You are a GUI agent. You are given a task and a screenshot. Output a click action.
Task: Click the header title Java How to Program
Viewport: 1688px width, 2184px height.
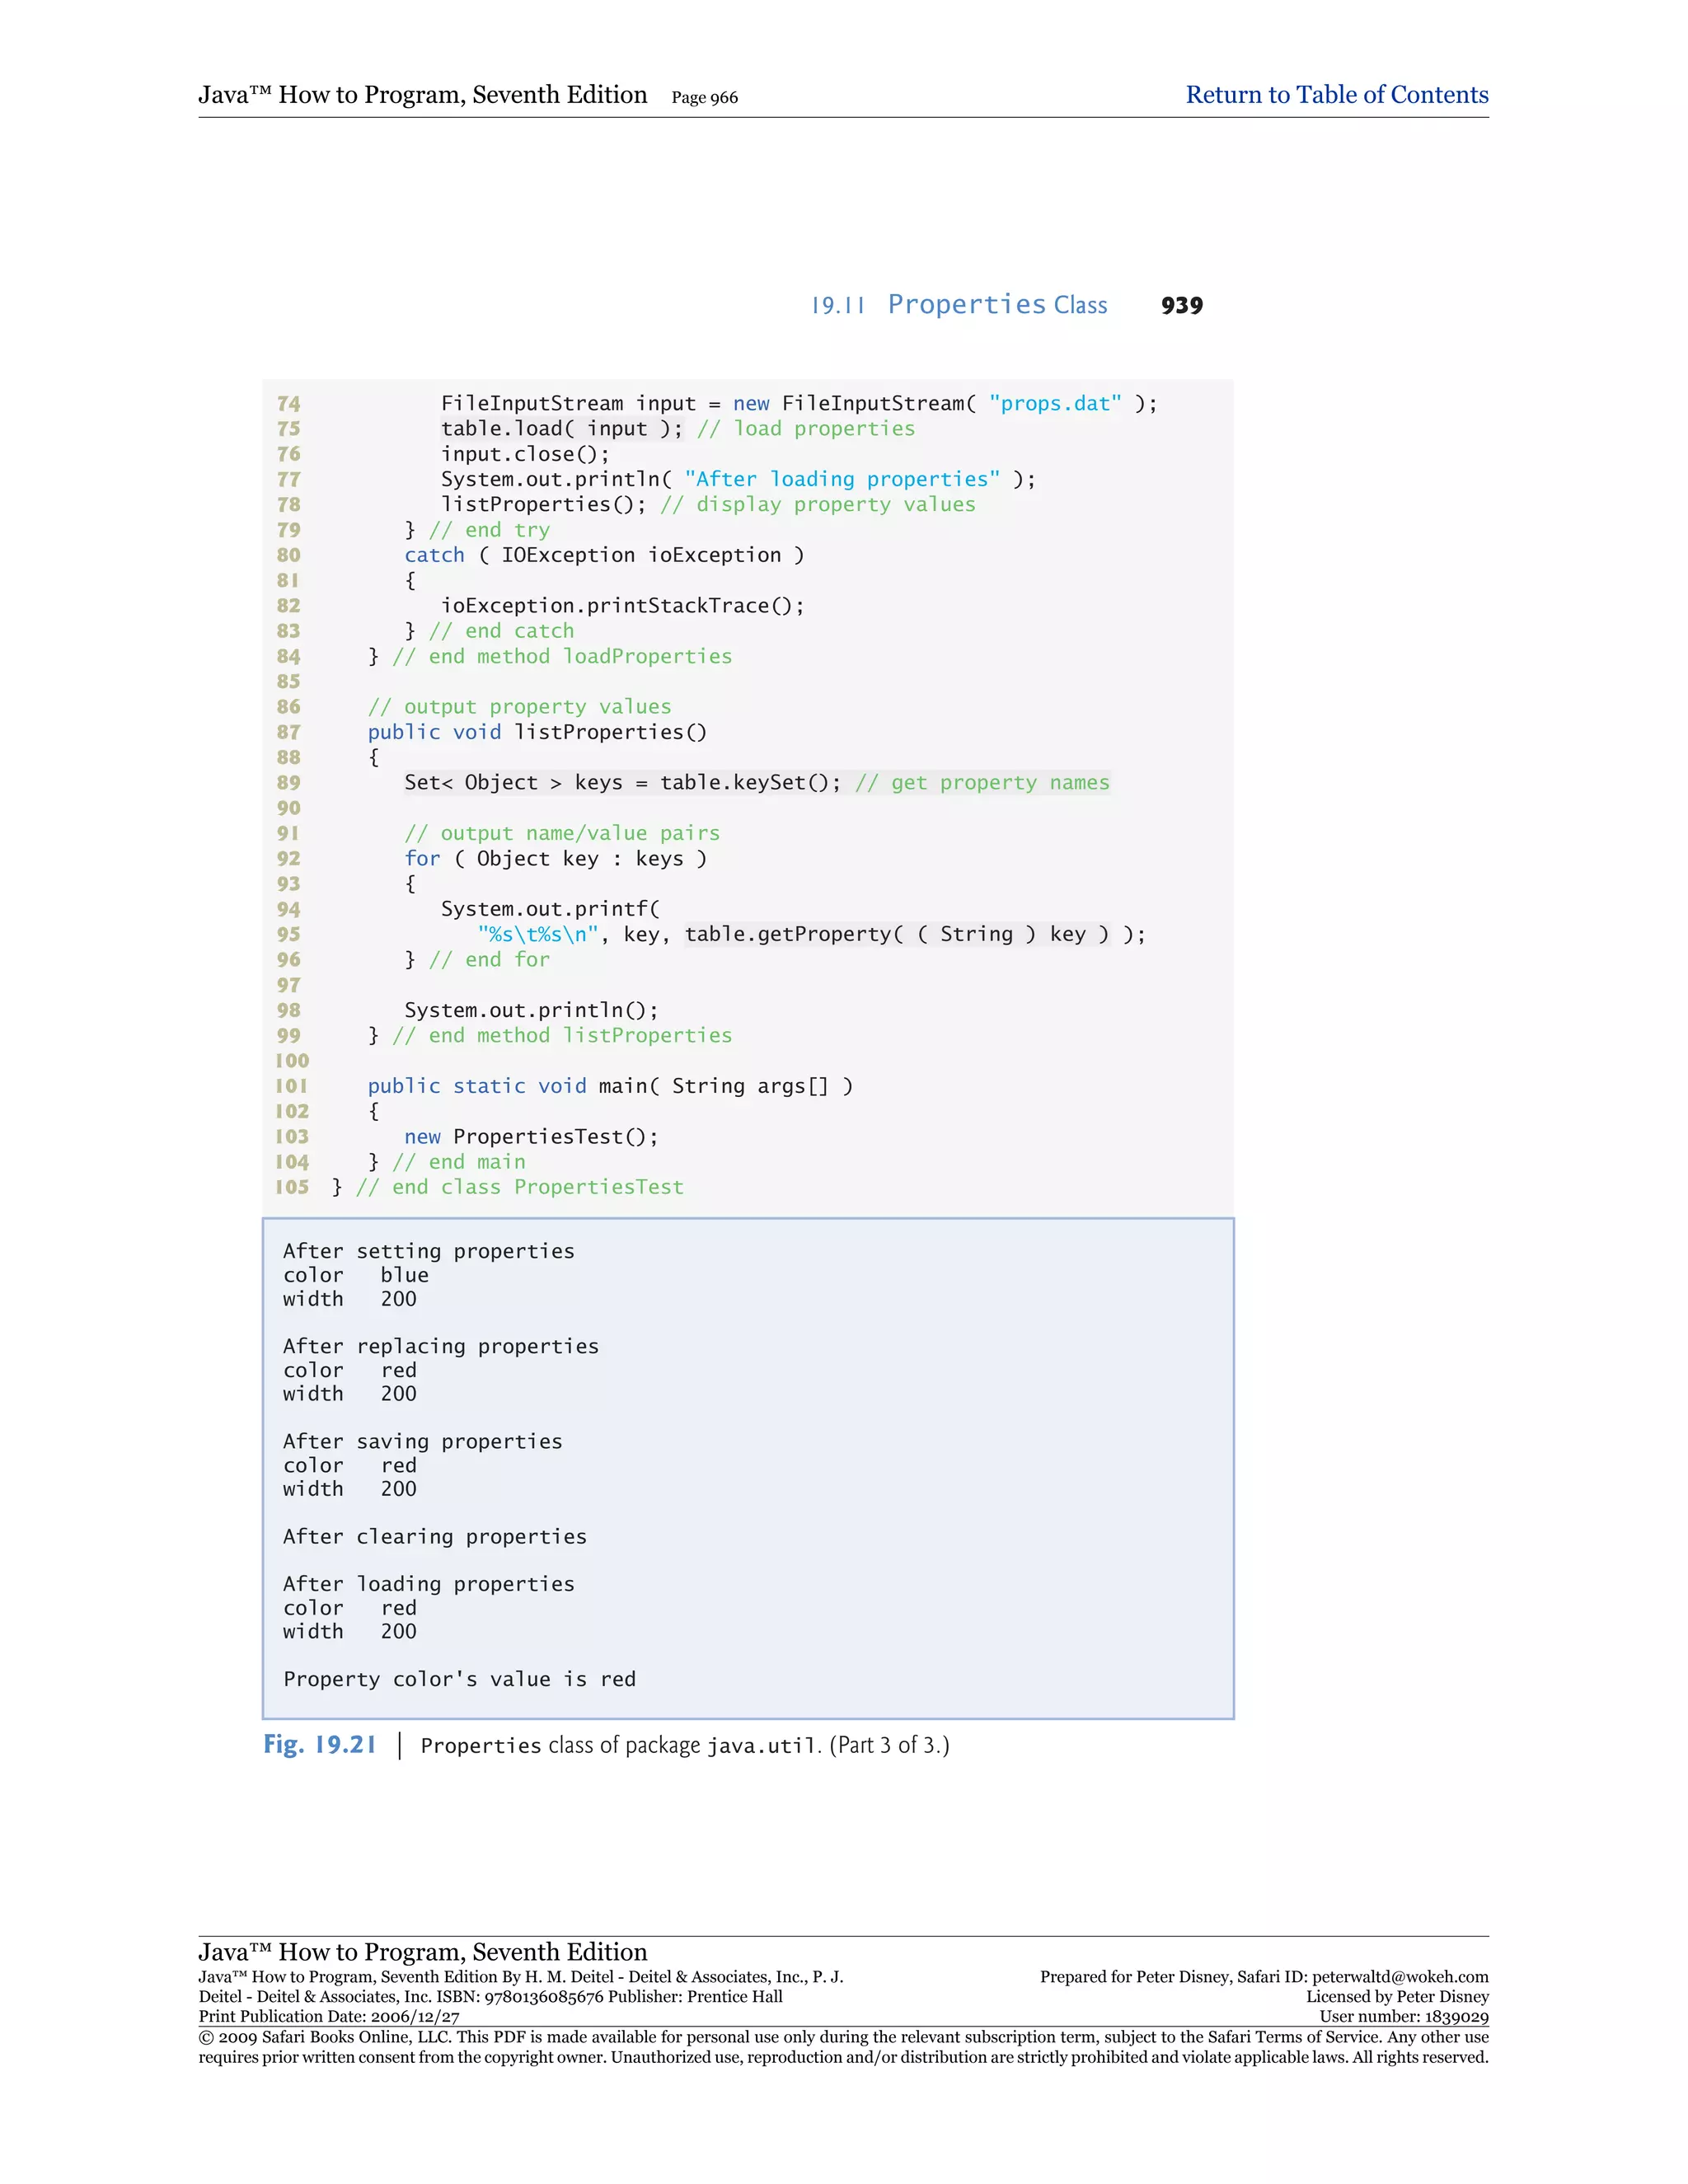[422, 95]
